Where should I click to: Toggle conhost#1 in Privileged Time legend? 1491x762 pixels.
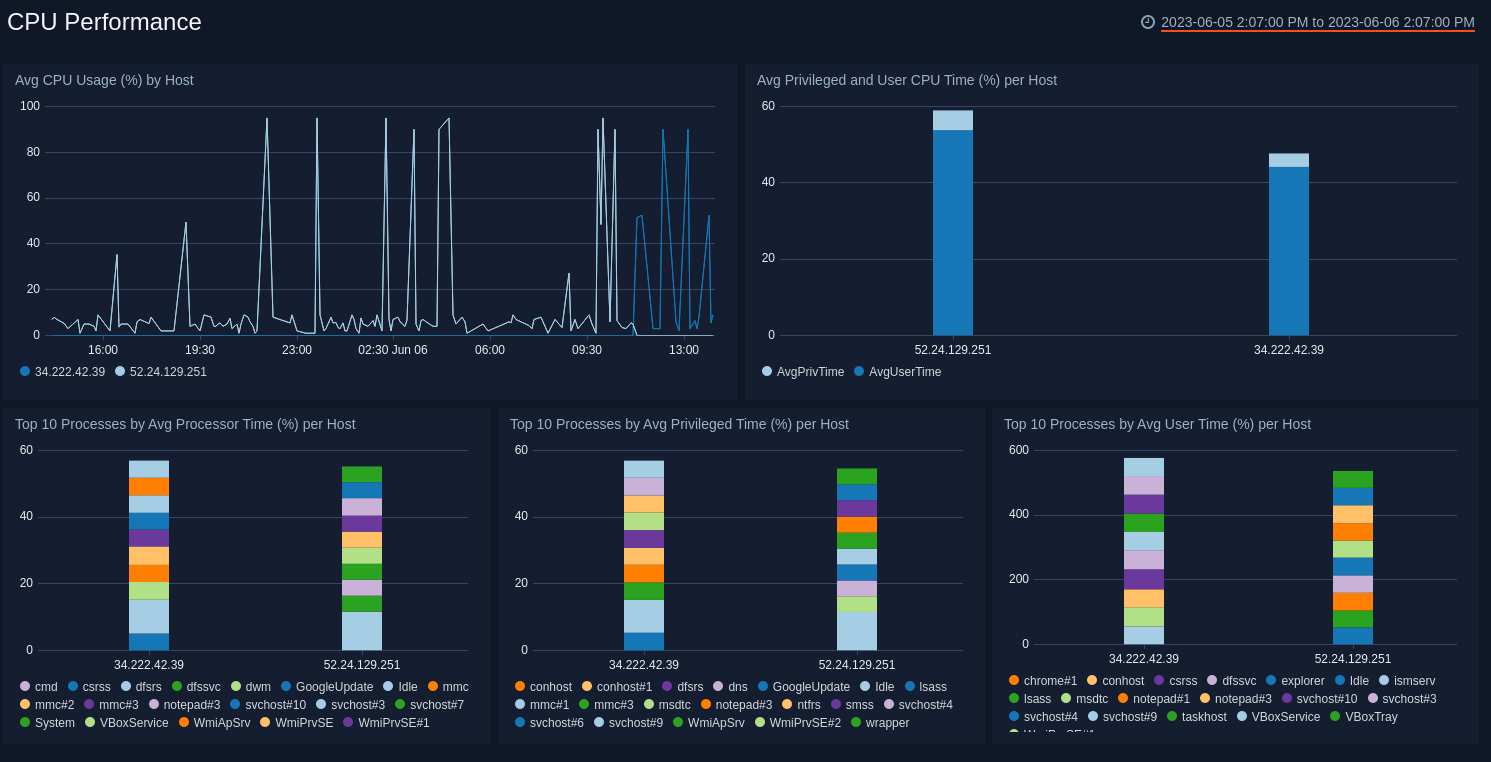(x=617, y=687)
